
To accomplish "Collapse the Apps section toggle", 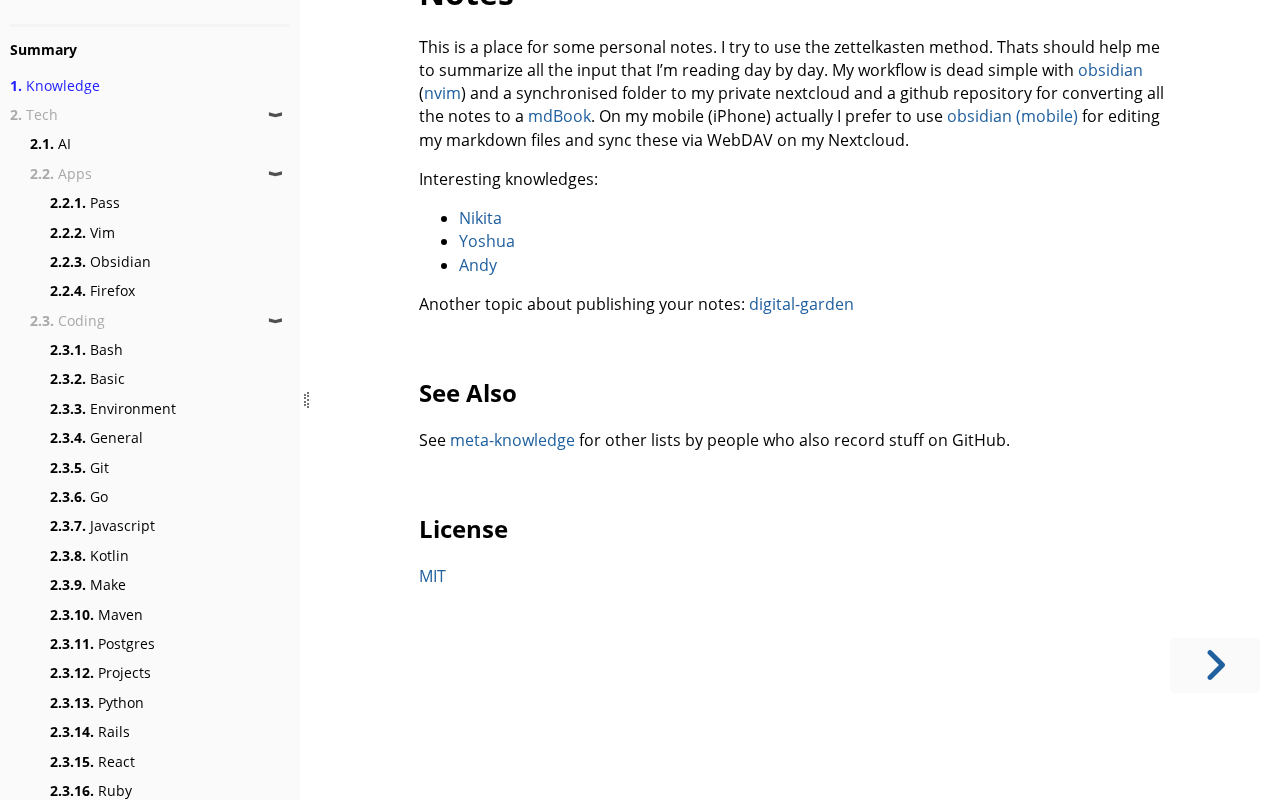I will click(x=275, y=174).
